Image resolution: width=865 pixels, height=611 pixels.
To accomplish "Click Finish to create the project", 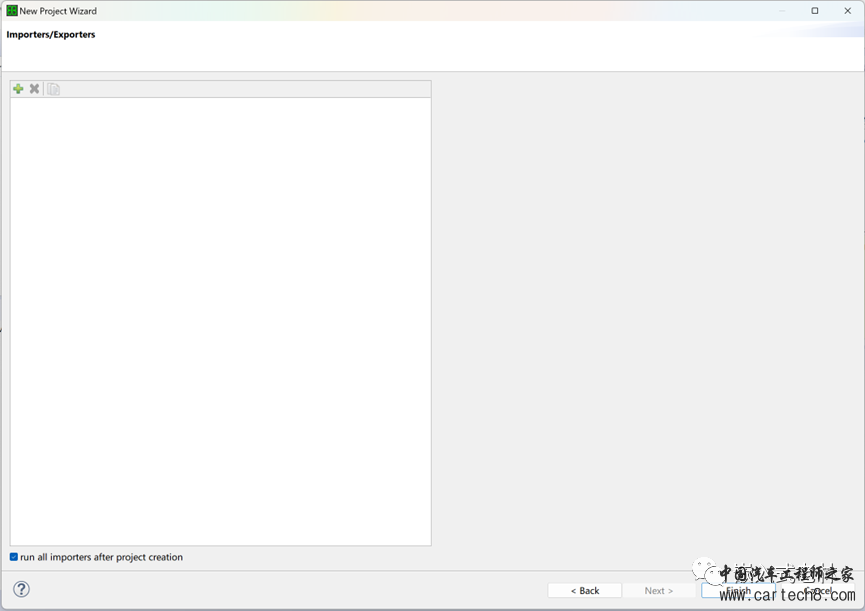I will [x=737, y=591].
